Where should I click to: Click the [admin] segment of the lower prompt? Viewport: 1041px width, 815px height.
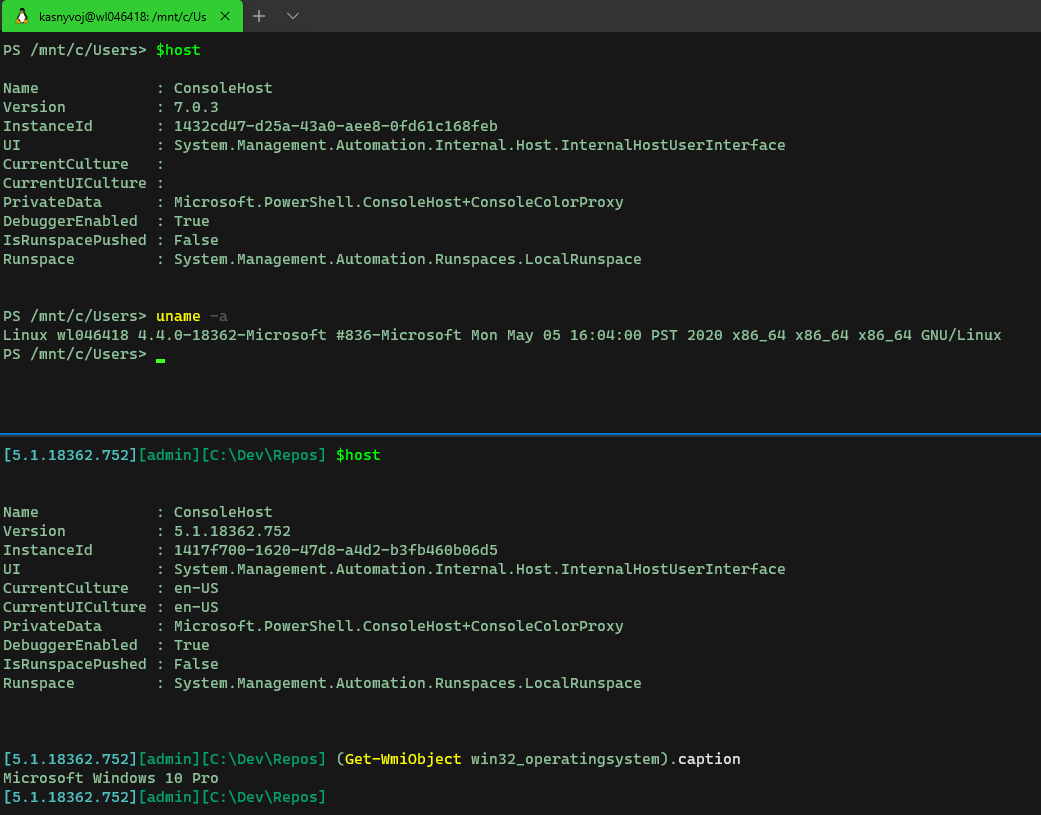click(170, 454)
